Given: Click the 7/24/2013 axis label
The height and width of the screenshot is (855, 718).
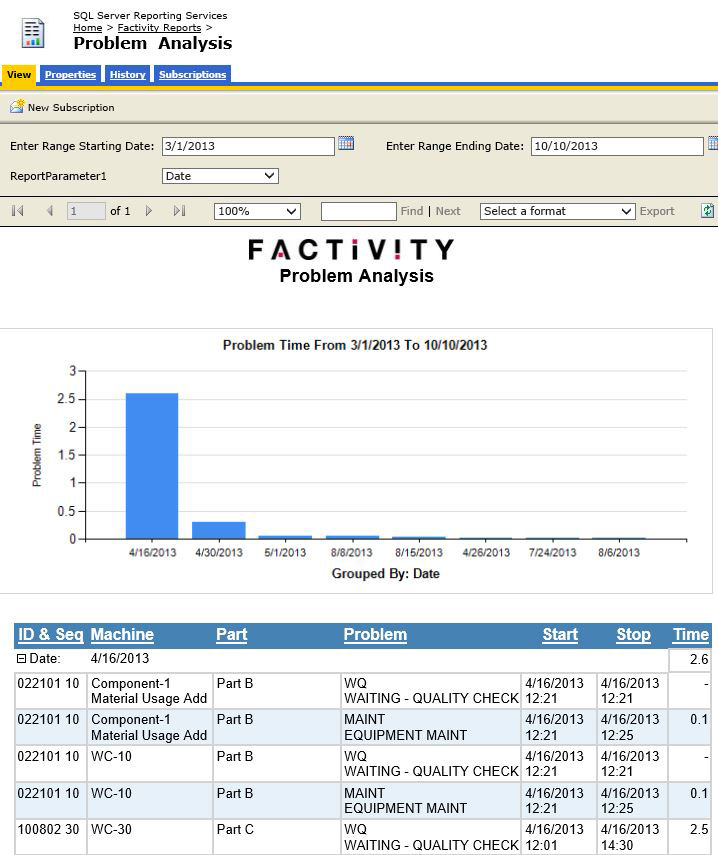Looking at the screenshot, I should point(552,553).
